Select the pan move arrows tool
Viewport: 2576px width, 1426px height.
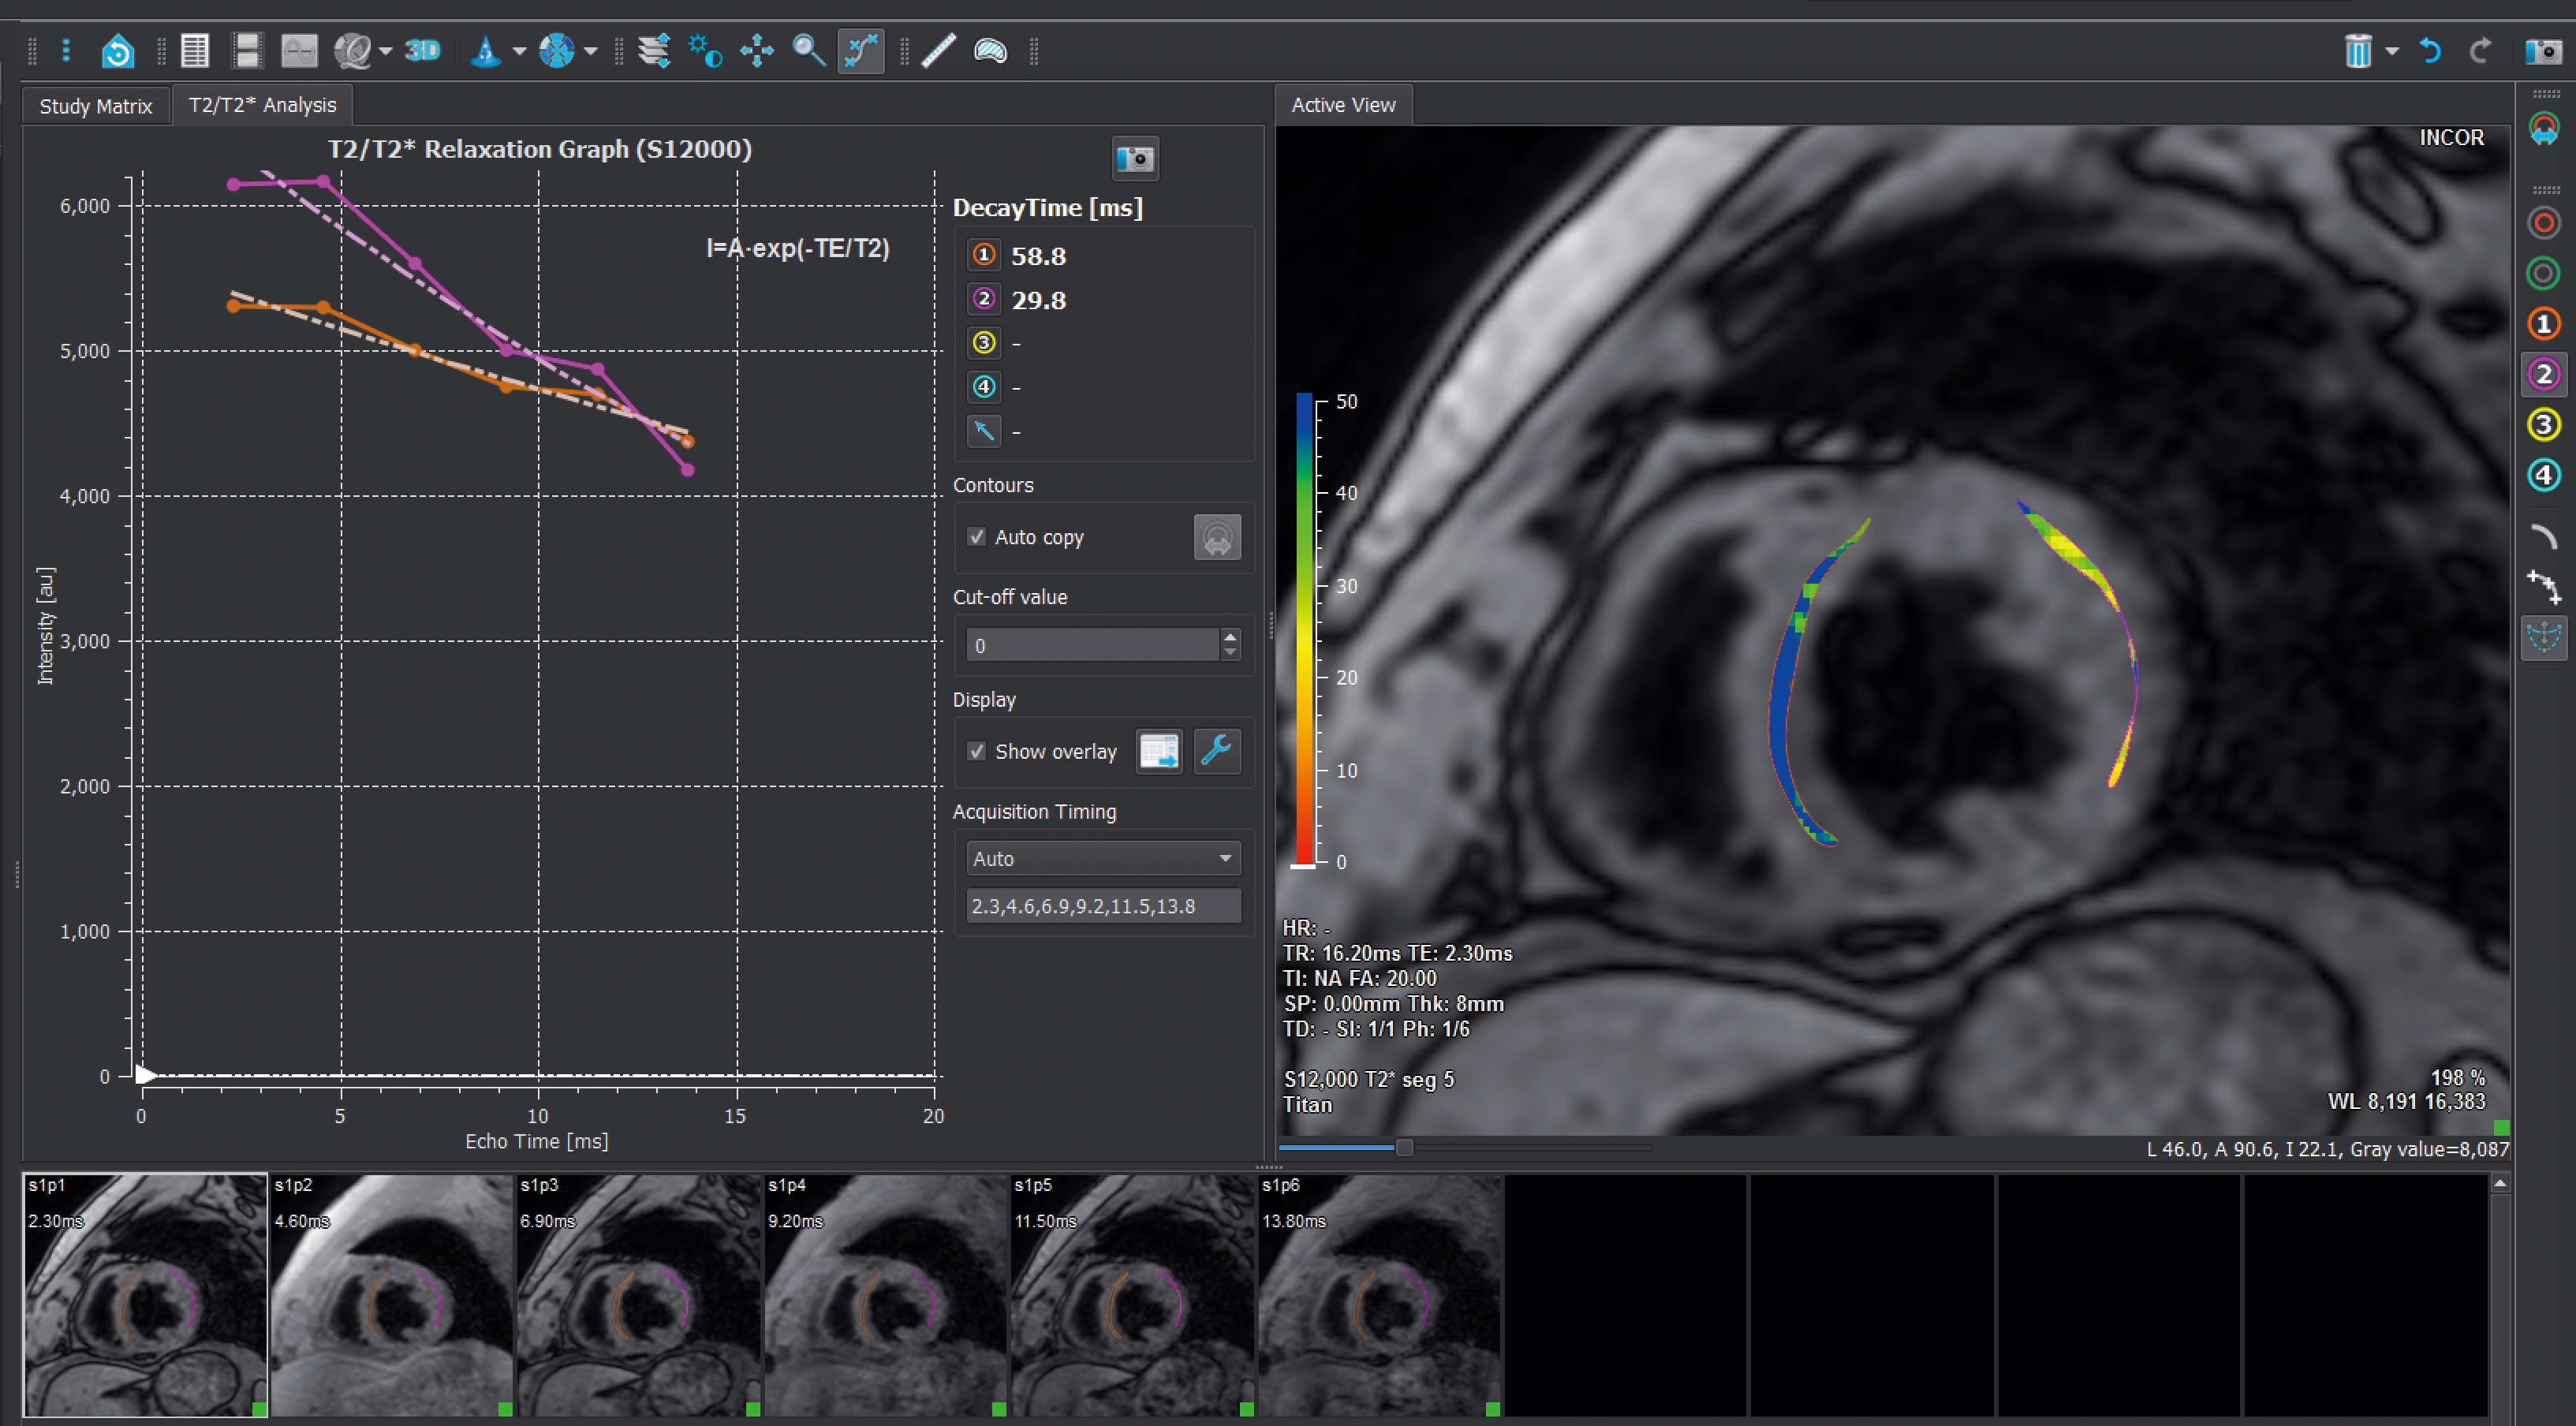pyautogui.click(x=757, y=50)
